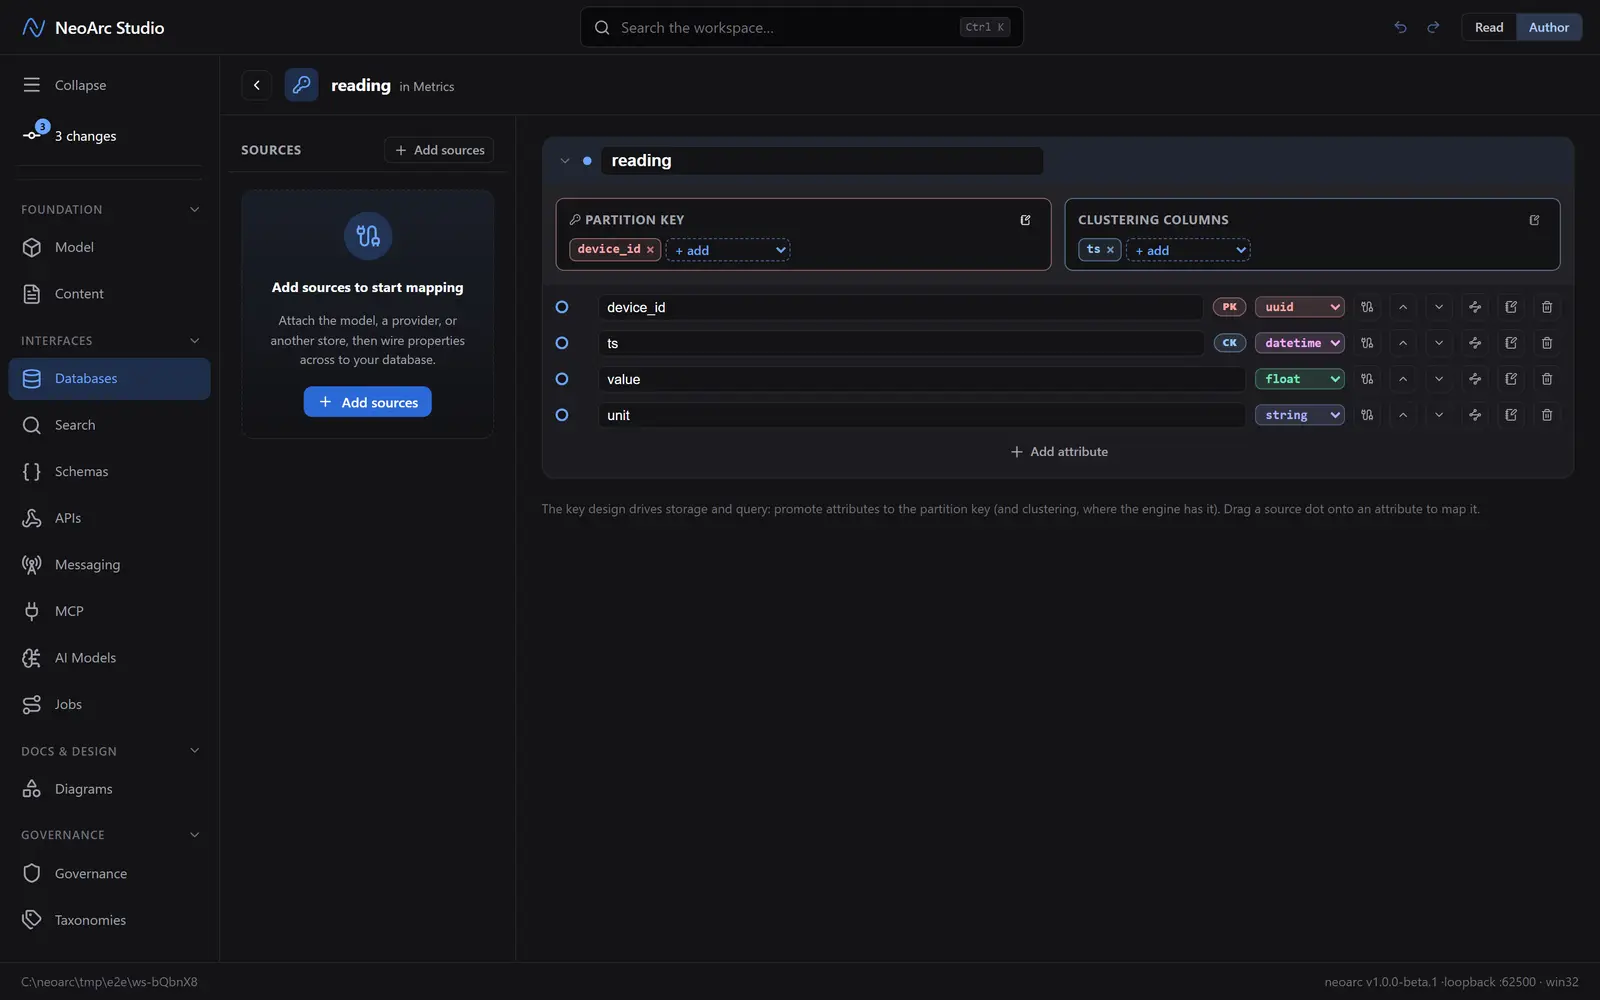
Task: Click the blue Add sources button
Action: (368, 402)
